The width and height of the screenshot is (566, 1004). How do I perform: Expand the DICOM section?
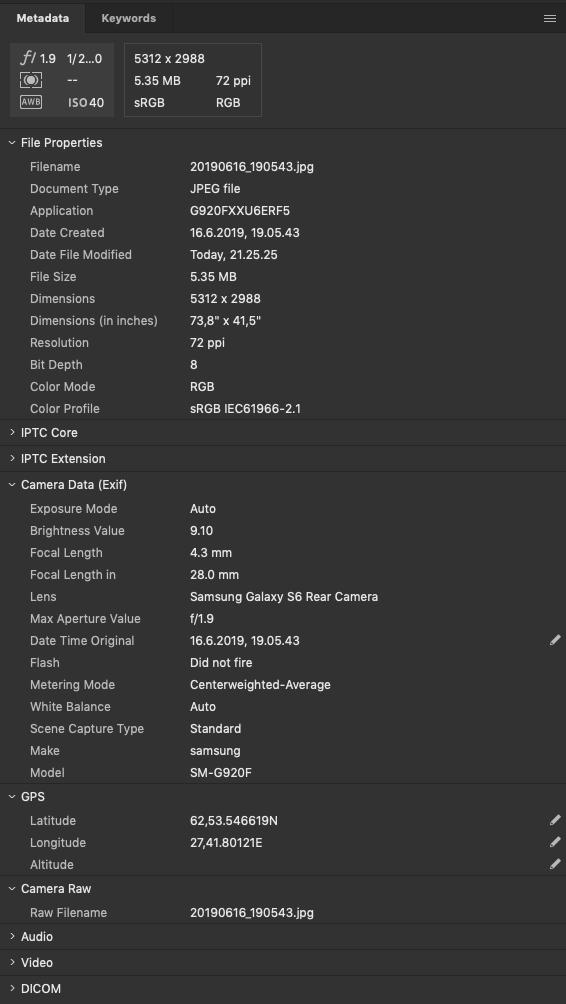(12, 989)
